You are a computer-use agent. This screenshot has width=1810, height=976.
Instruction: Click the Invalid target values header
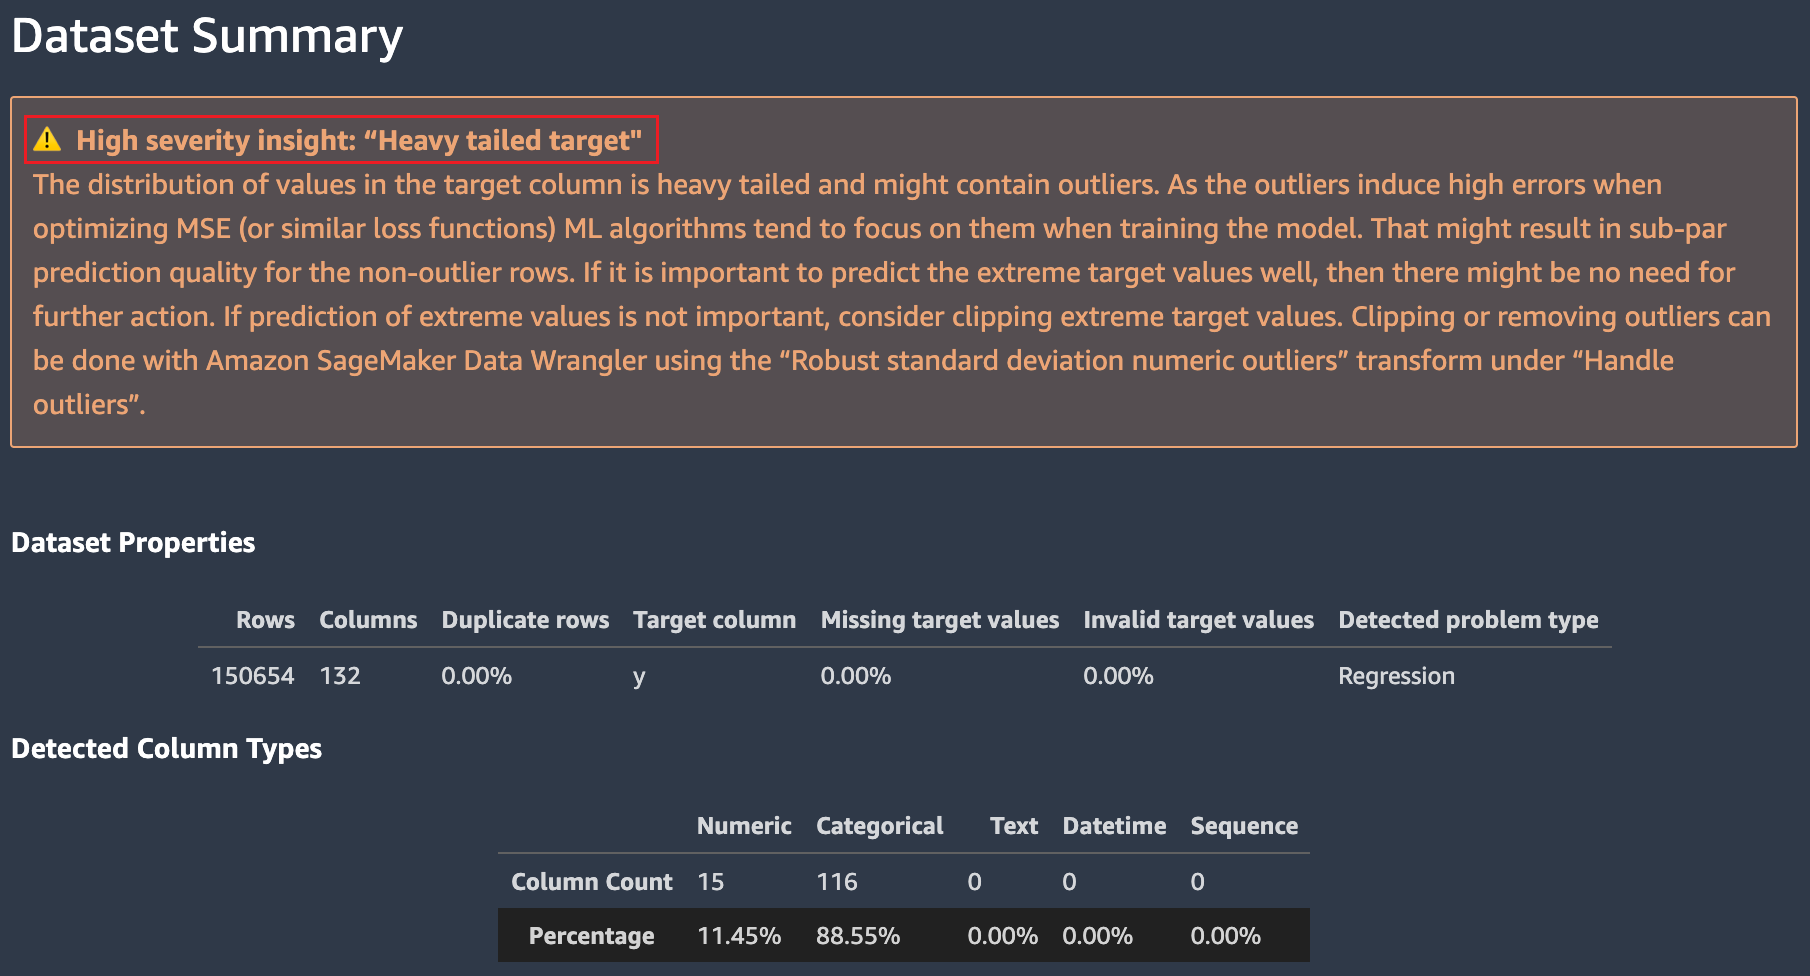pos(1198,620)
